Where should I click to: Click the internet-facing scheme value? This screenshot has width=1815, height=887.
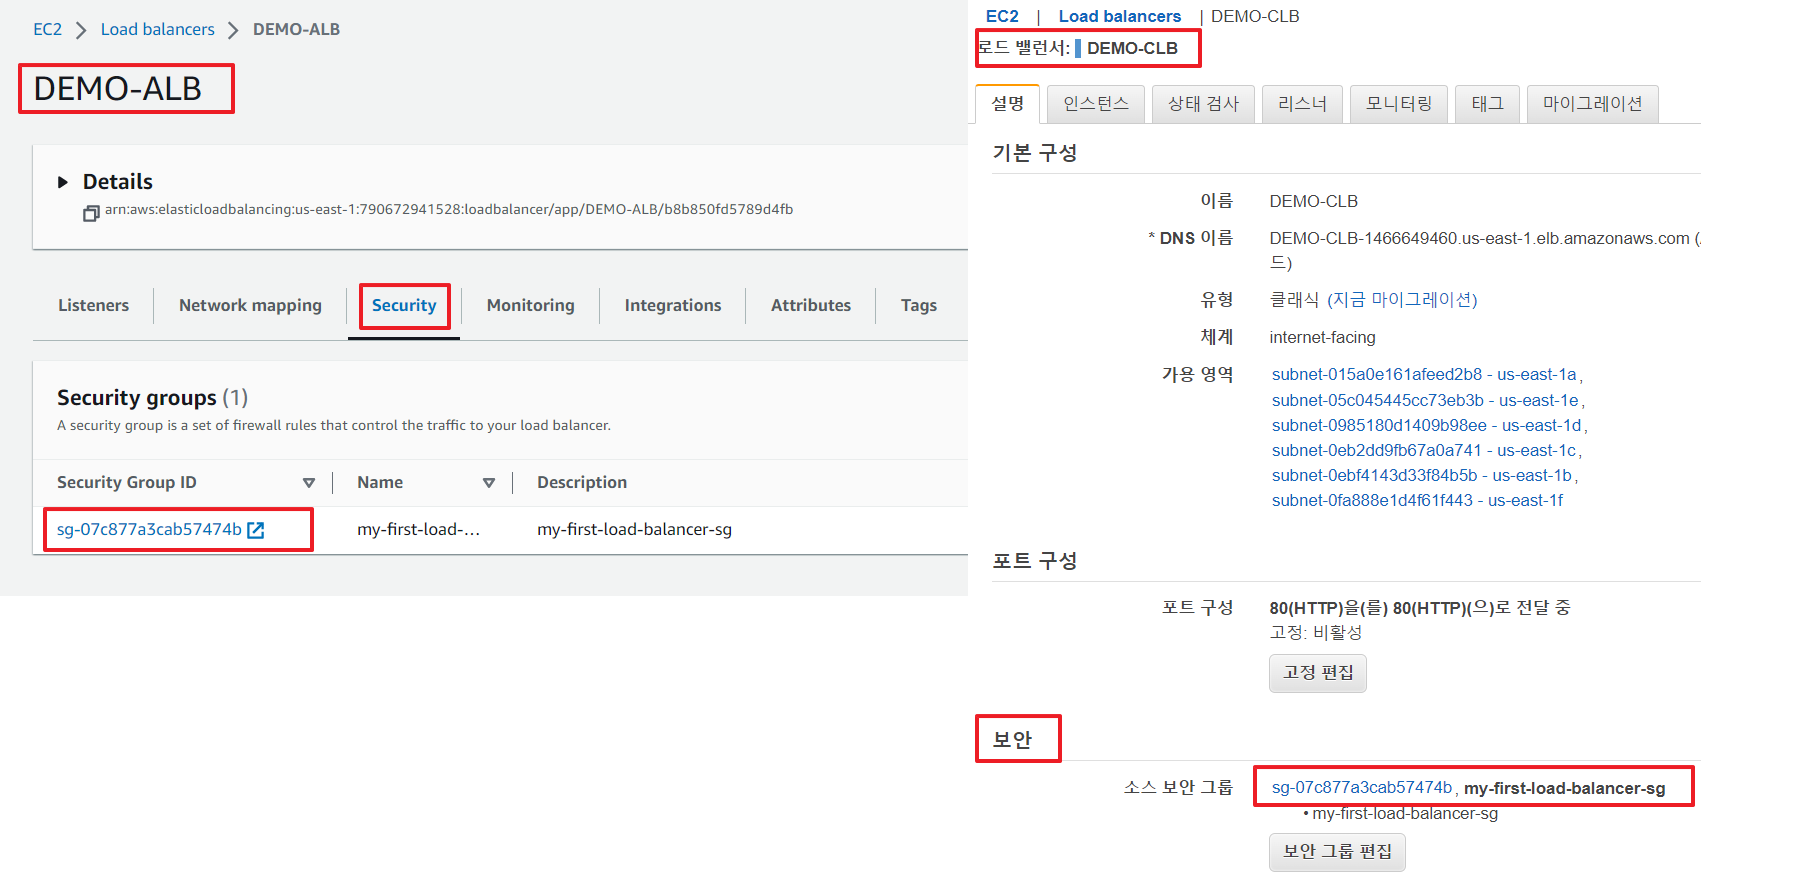(1322, 338)
